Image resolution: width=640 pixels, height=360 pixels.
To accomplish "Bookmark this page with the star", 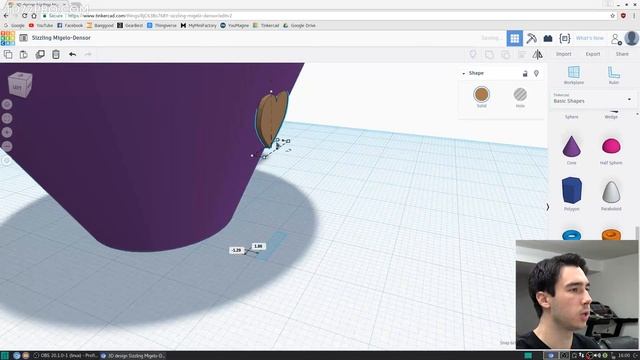I will (x=613, y=16).
